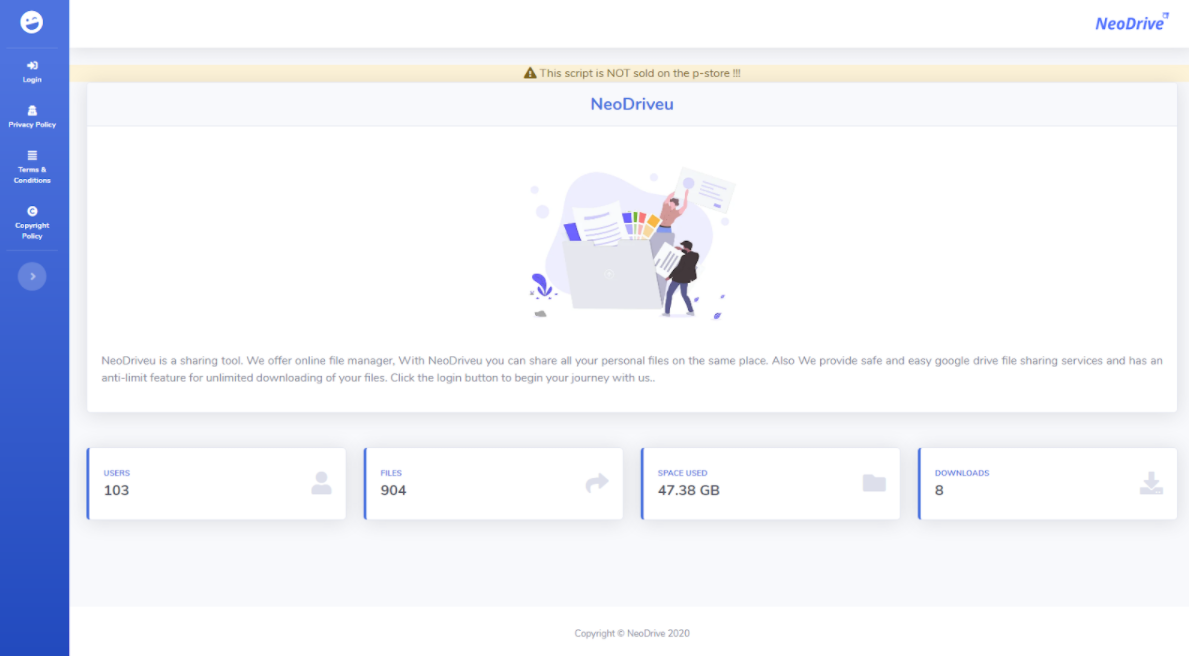Image resolution: width=1189 pixels, height=656 pixels.
Task: Click the Login arrow icon
Action: click(32, 65)
